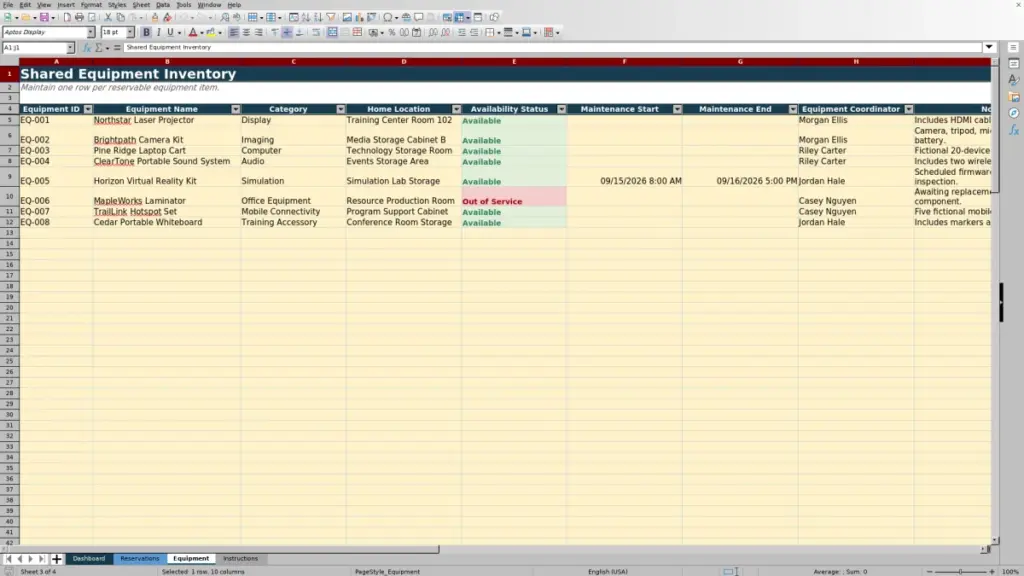Viewport: 1024px width, 576px height.
Task: Open Maintenance Start filter dropdown
Action: pos(677,109)
